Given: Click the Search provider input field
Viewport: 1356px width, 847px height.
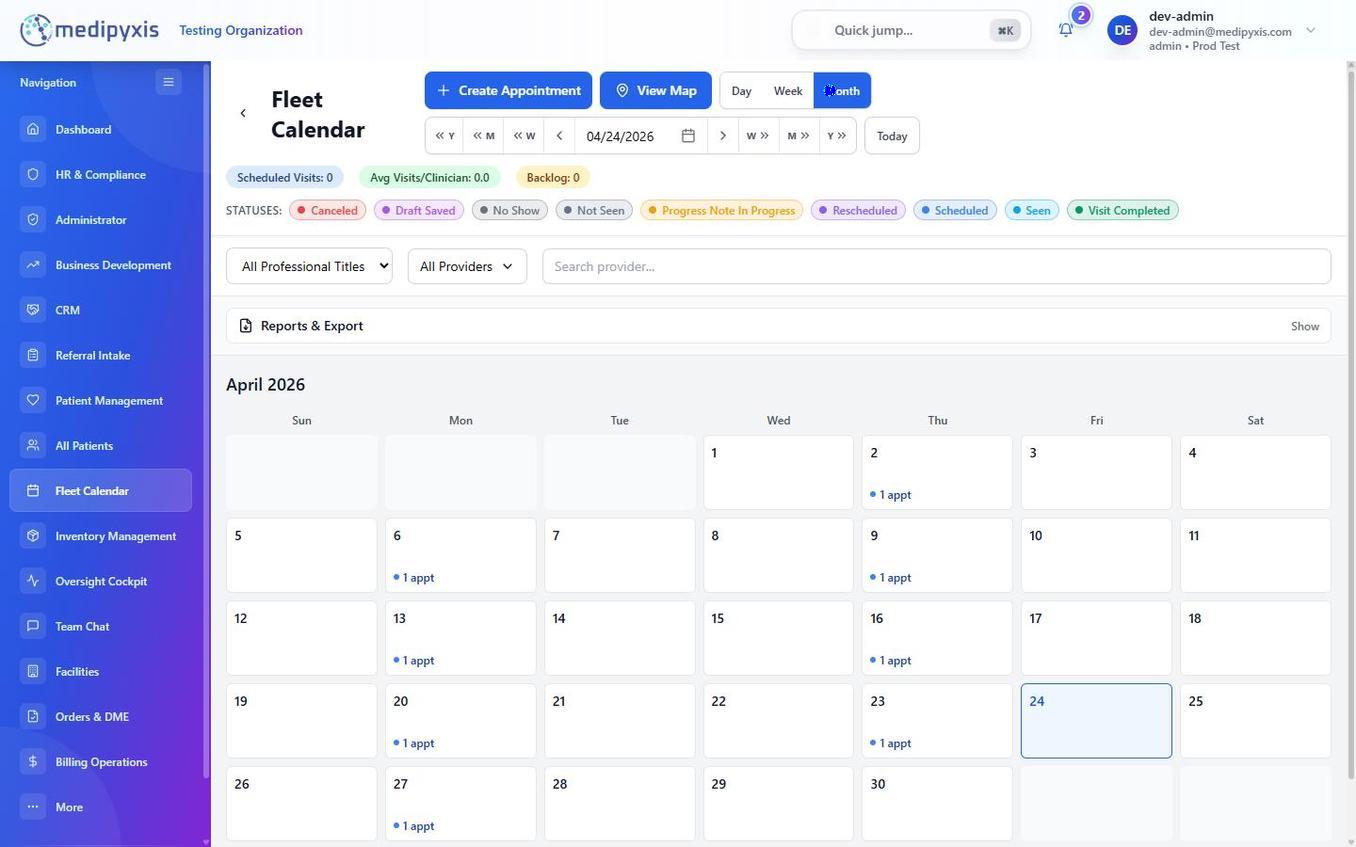Looking at the screenshot, I should click(937, 266).
